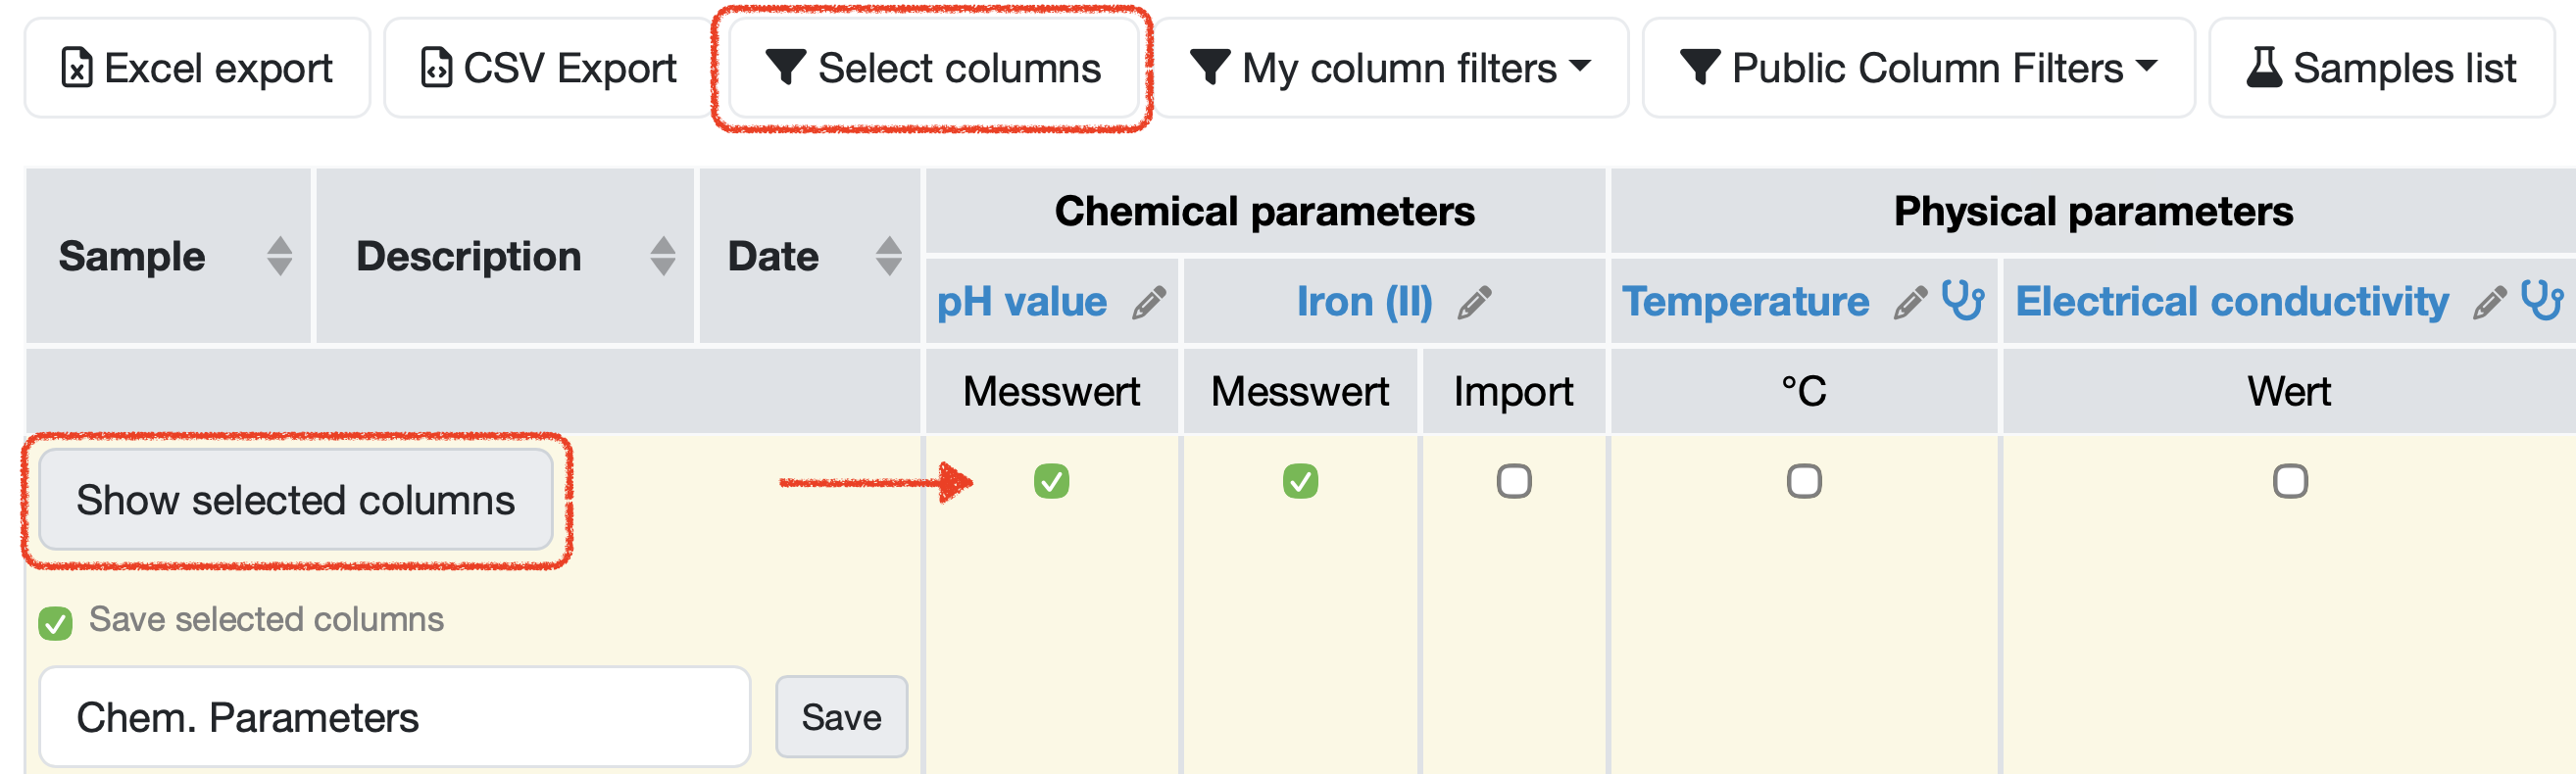Click the Chem. Parameters filter name field
Screen dimensions: 2576x774
click(394, 717)
